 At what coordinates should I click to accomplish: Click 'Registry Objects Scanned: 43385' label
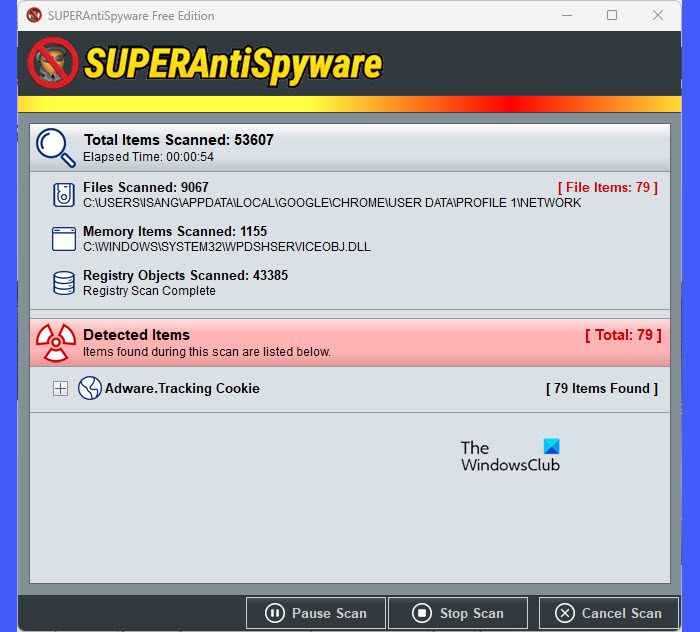tap(186, 275)
